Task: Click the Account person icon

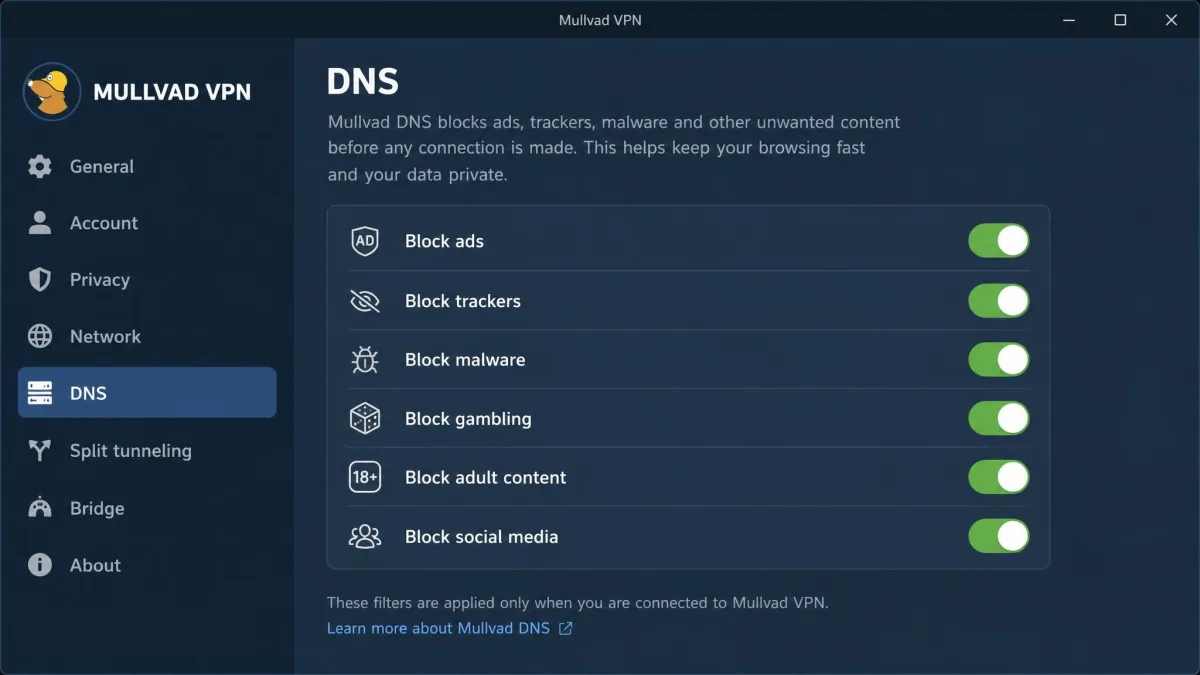Action: [x=40, y=223]
